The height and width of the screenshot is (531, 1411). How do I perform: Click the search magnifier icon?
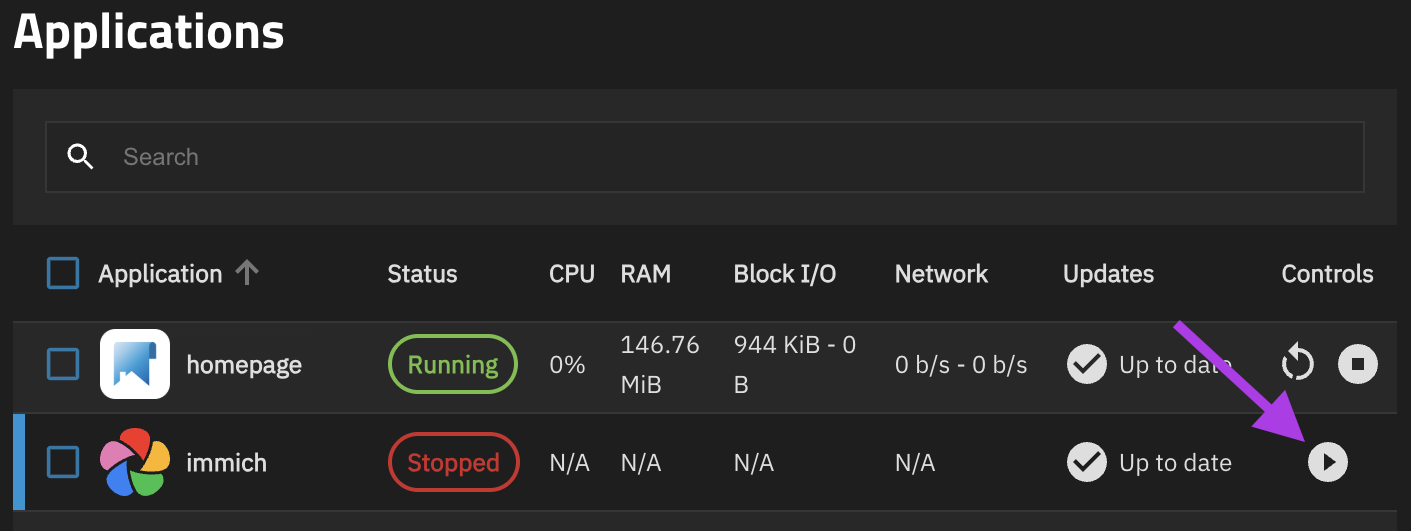[x=80, y=157]
